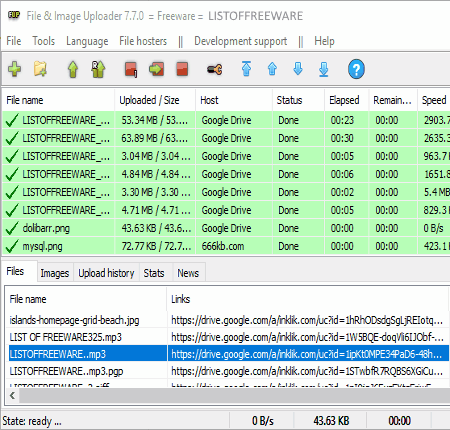Sort by Status column header
Screen dimensions: 450x430
pyautogui.click(x=298, y=100)
